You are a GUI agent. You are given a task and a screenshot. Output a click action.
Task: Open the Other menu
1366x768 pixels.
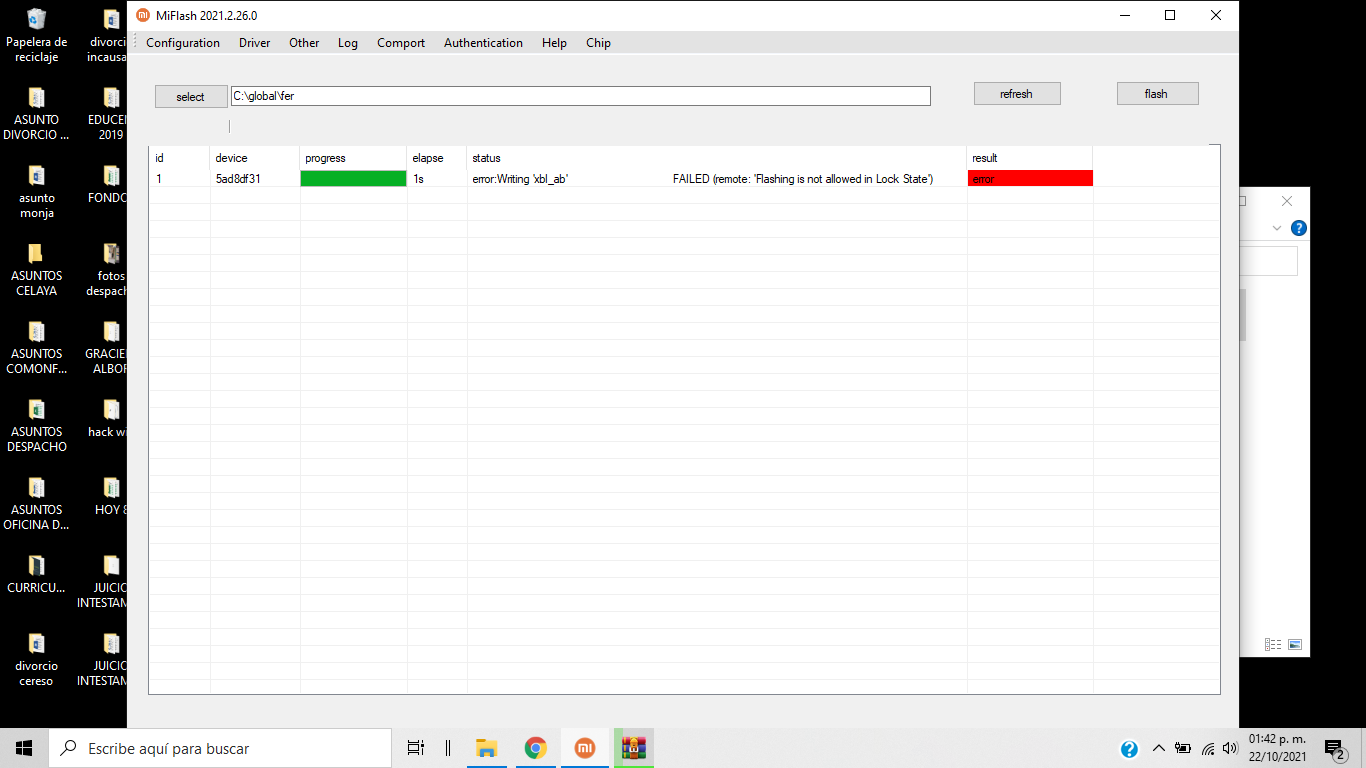point(304,43)
